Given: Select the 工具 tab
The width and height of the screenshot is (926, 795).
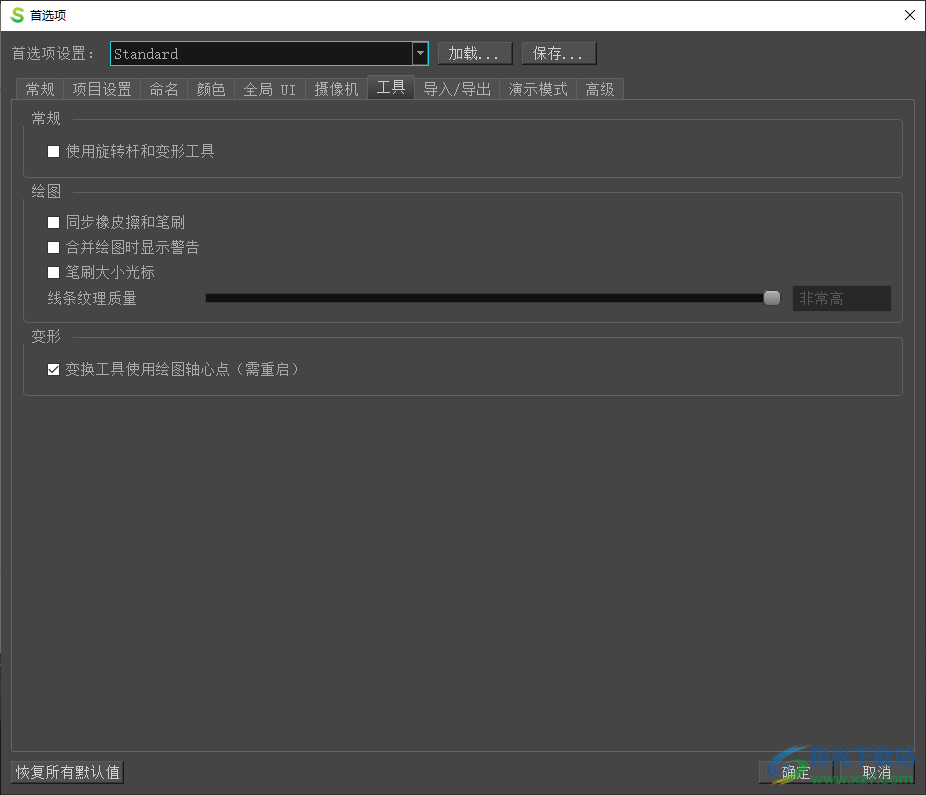Looking at the screenshot, I should pyautogui.click(x=391, y=87).
